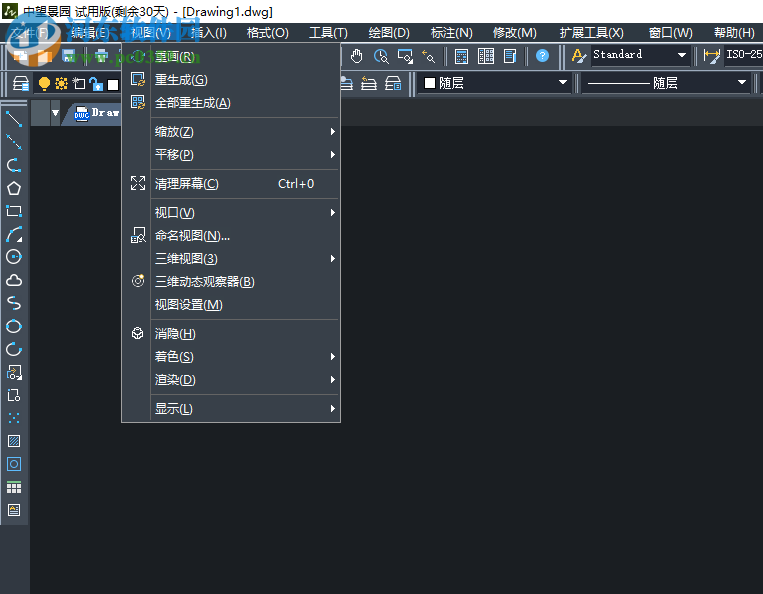This screenshot has width=763, height=594.
Task: Select the Elliptical arc tool
Action: [x=14, y=349]
